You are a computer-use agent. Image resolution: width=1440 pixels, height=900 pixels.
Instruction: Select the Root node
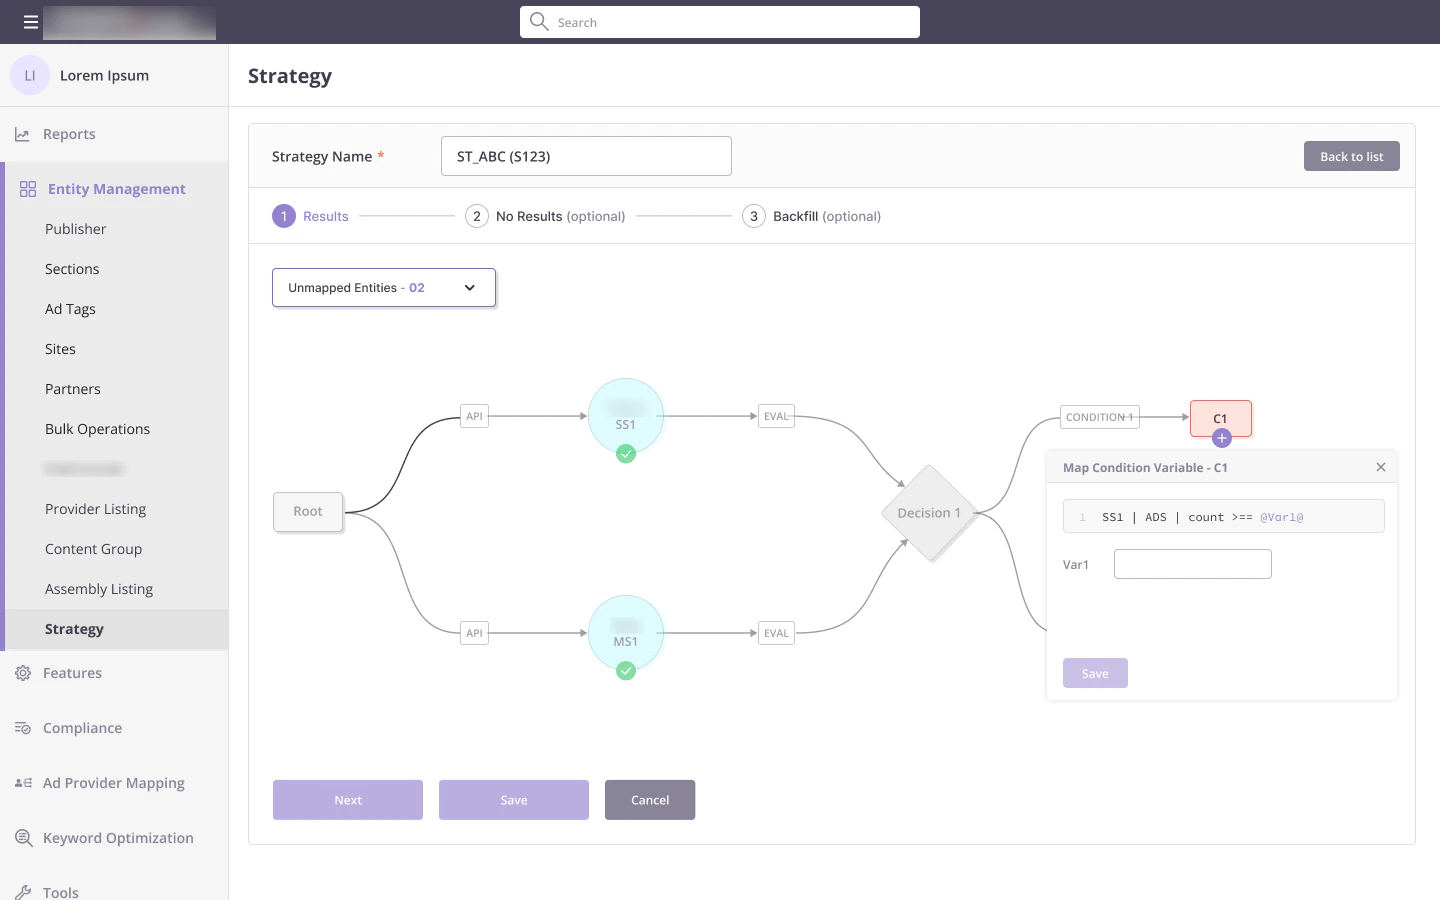pos(308,512)
